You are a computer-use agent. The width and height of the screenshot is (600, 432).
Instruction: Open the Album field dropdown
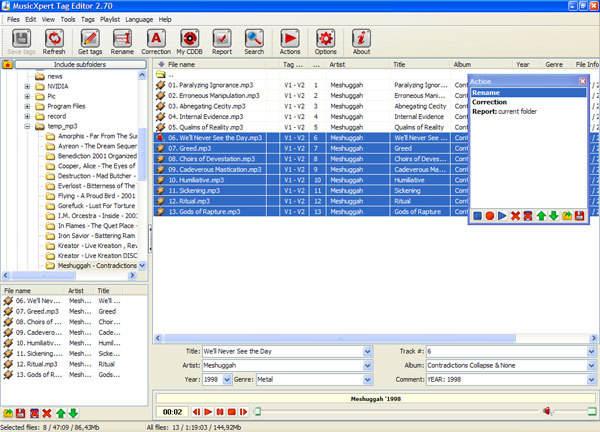pos(591,365)
